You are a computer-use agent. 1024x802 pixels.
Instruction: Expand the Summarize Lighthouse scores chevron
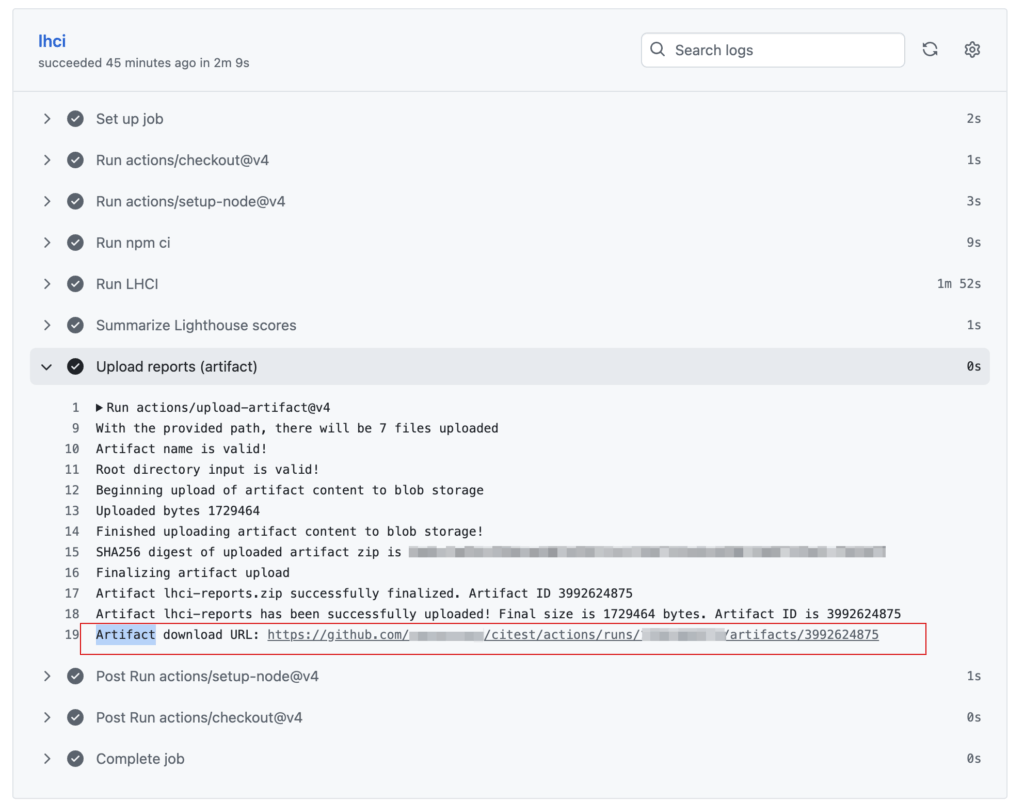click(x=47, y=325)
